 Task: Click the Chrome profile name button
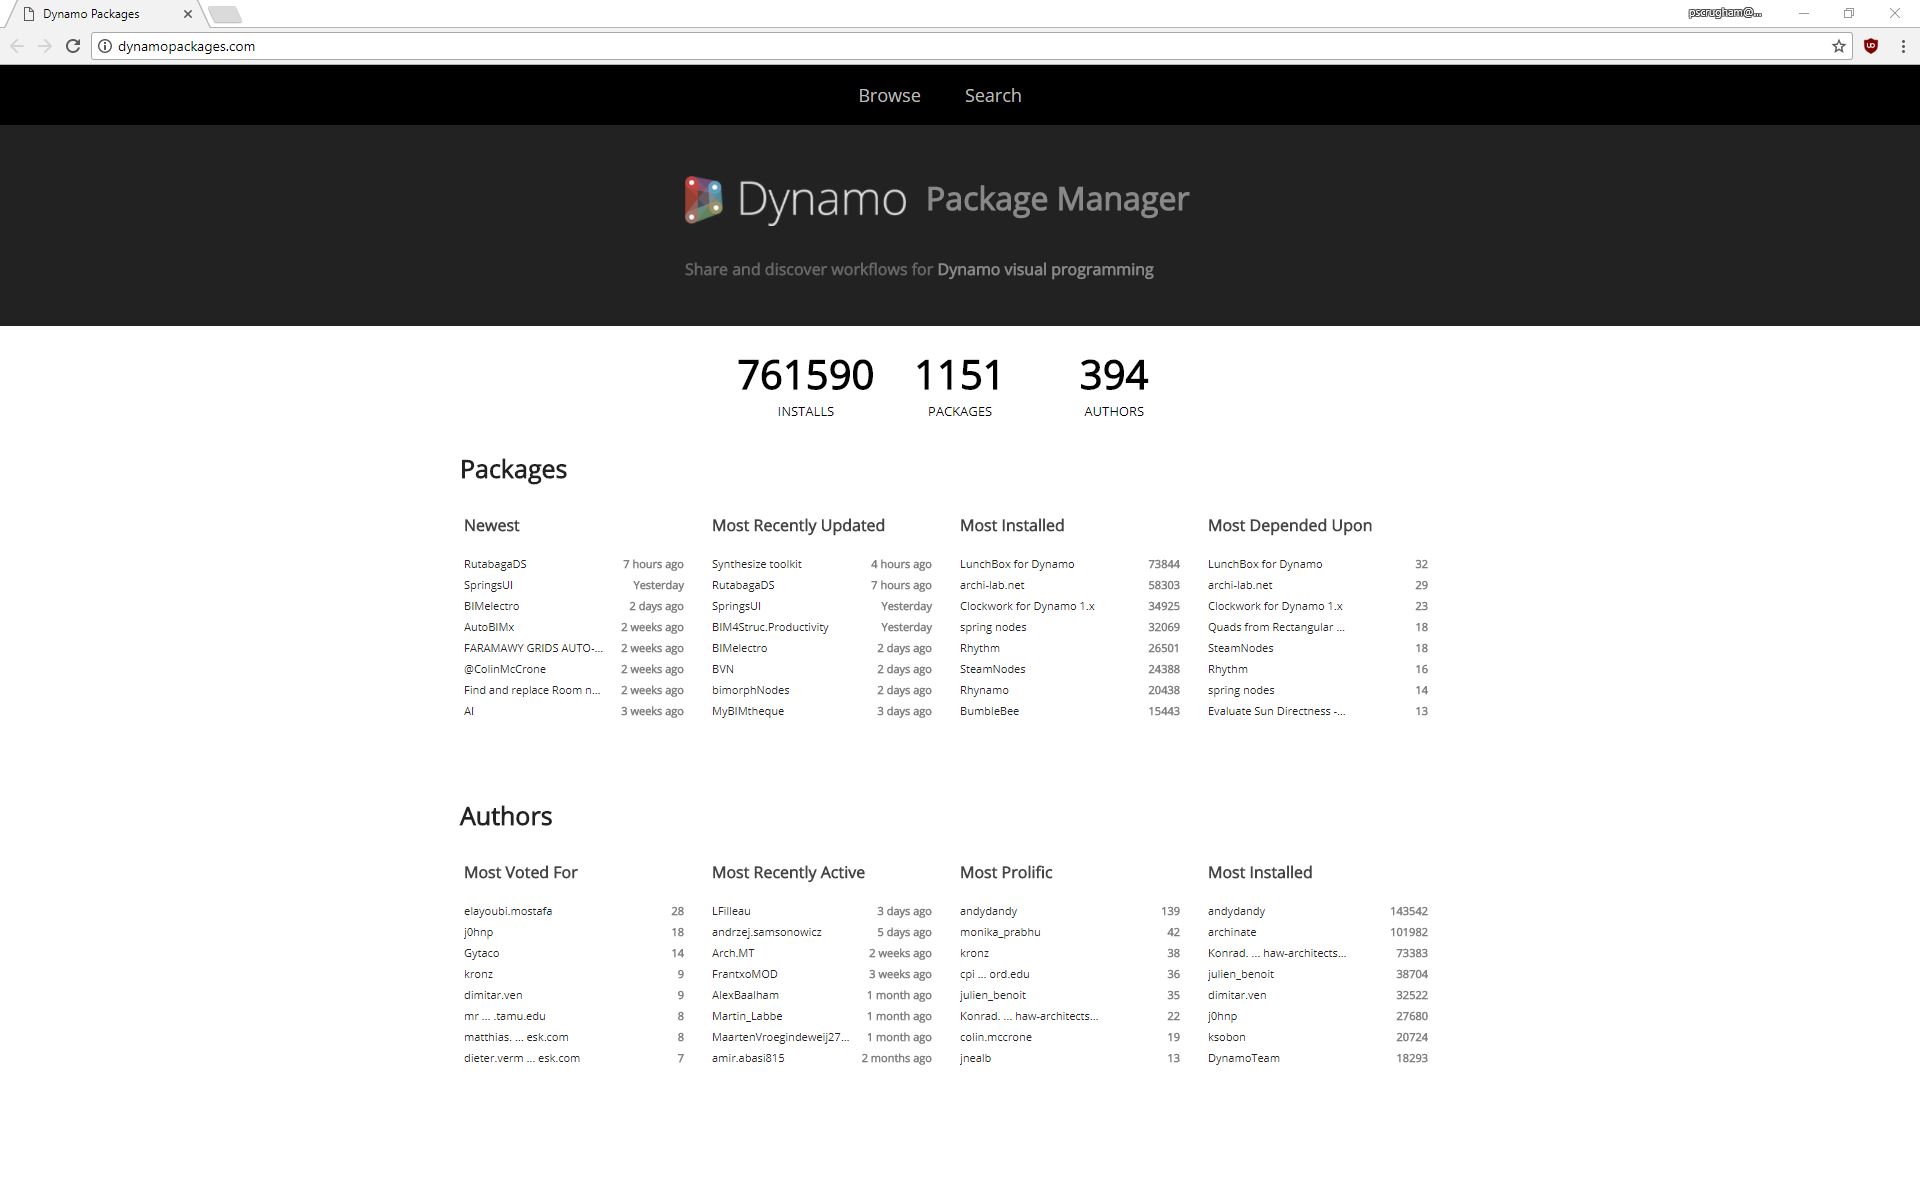click(x=1725, y=13)
